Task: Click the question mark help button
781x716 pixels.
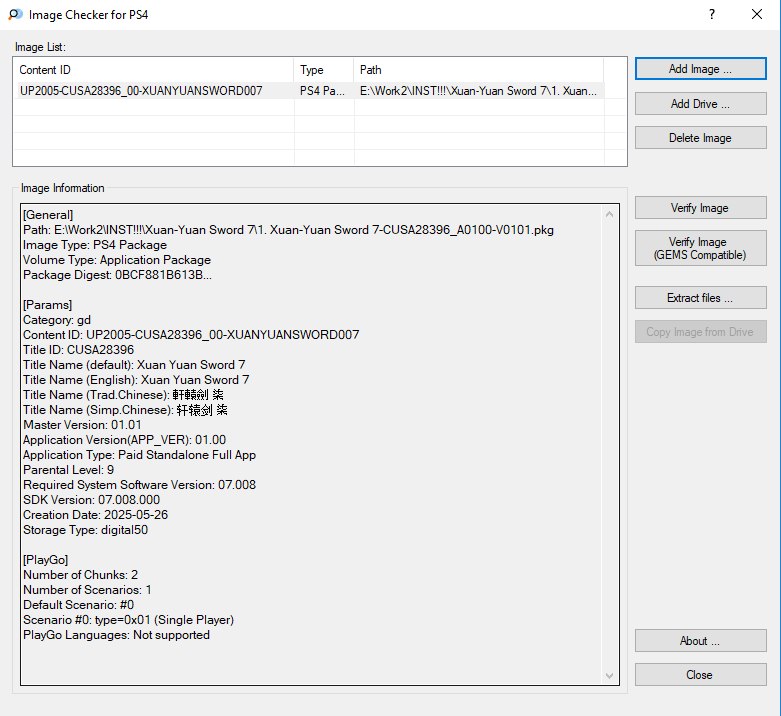Action: [711, 15]
